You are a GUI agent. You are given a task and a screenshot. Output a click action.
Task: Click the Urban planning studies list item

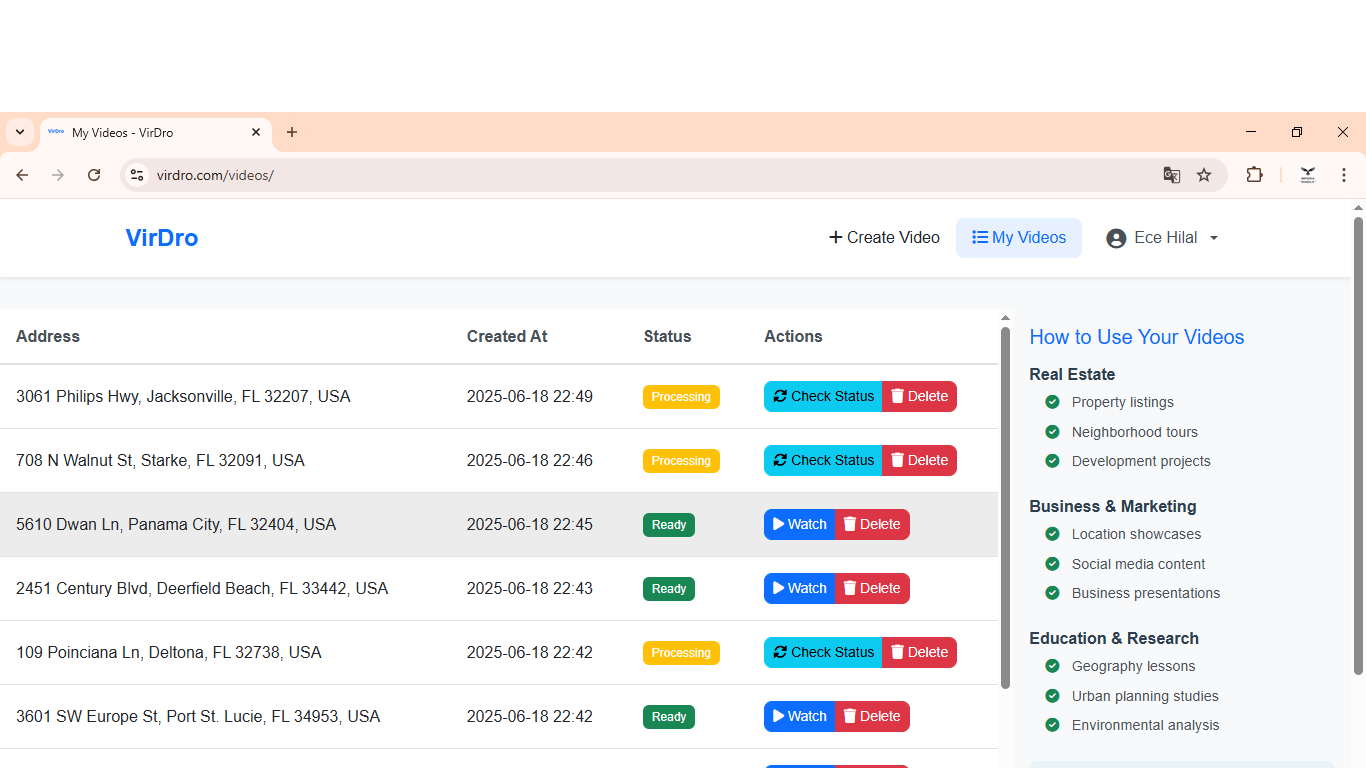click(1145, 696)
